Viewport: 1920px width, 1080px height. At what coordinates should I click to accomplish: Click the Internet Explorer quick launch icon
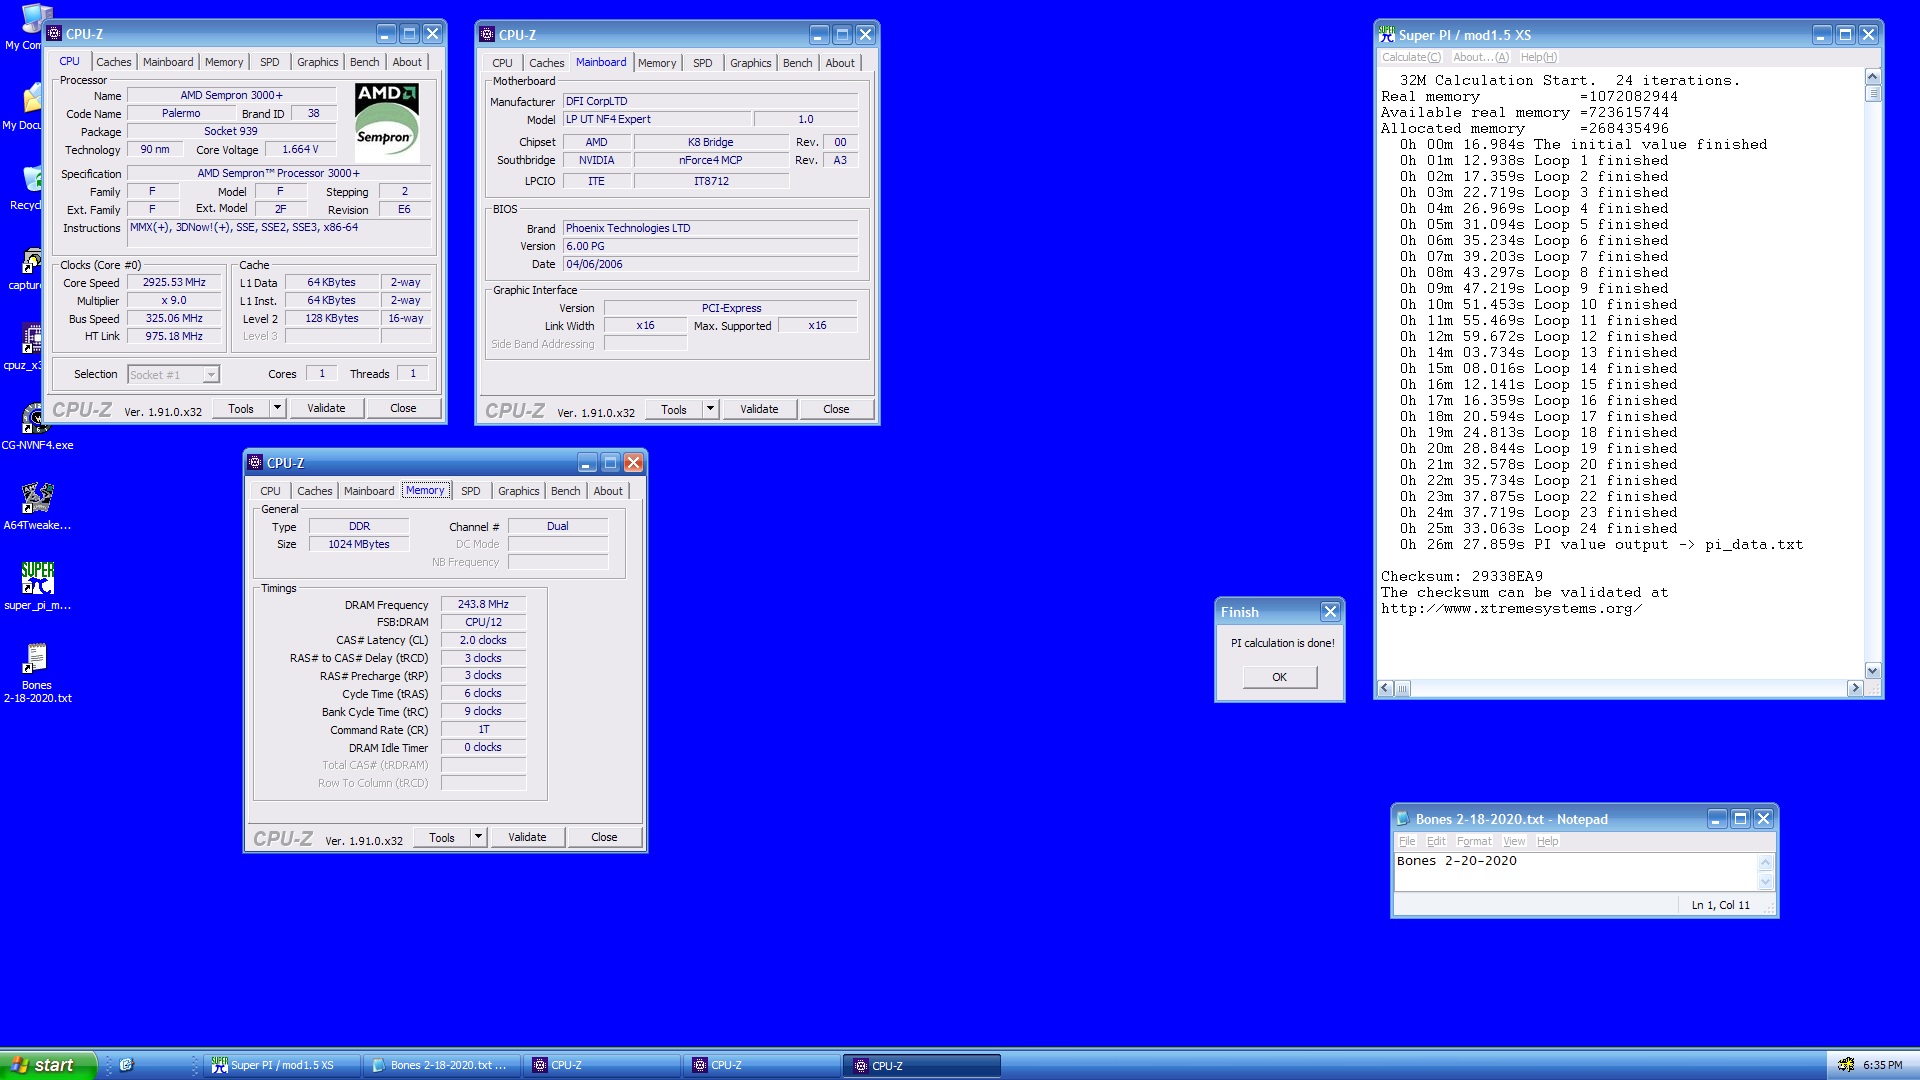pyautogui.click(x=126, y=1065)
